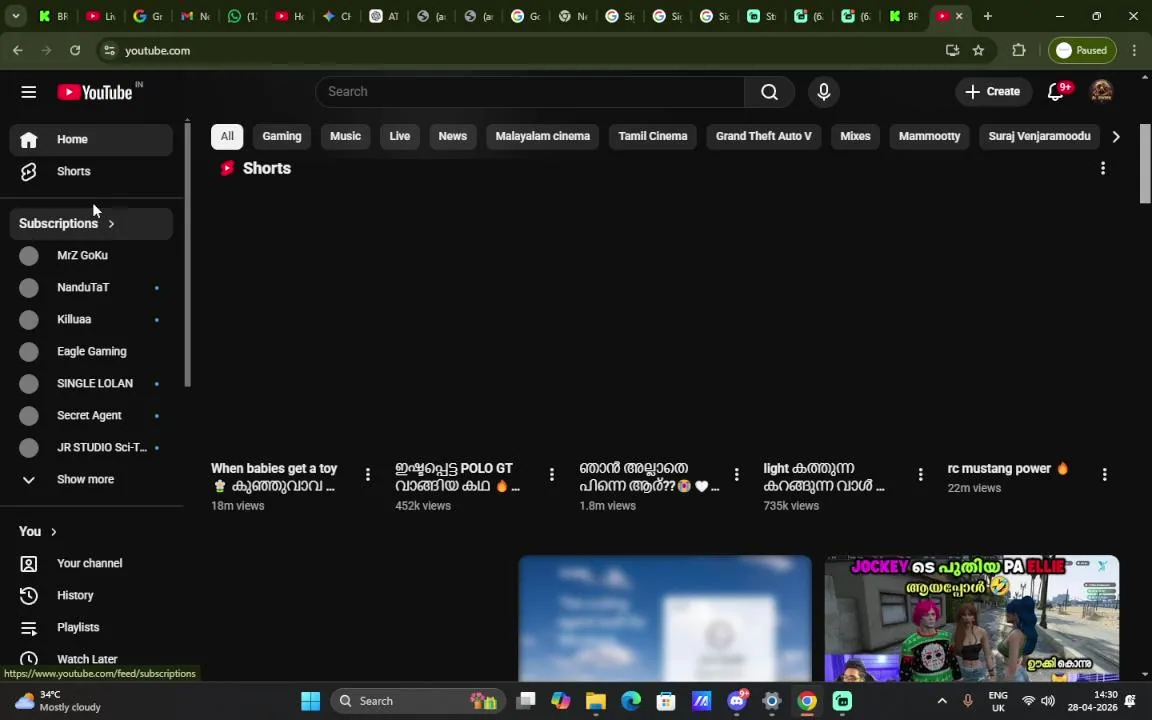1152x720 pixels.
Task: Click the address bar URL
Action: pos(157,51)
